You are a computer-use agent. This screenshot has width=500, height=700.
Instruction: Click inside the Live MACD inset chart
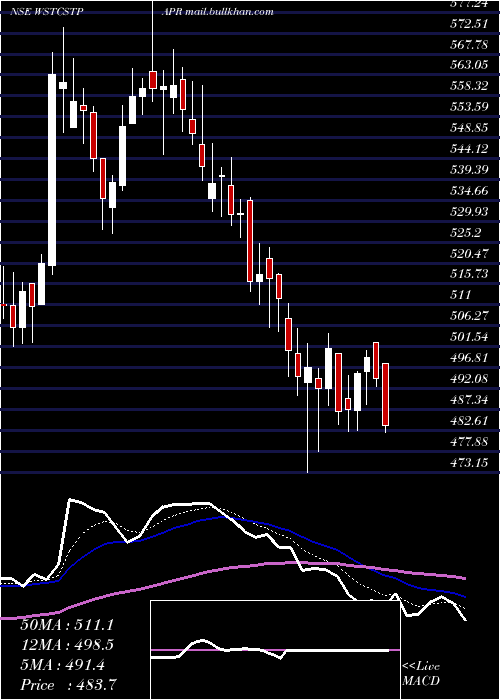275,650
